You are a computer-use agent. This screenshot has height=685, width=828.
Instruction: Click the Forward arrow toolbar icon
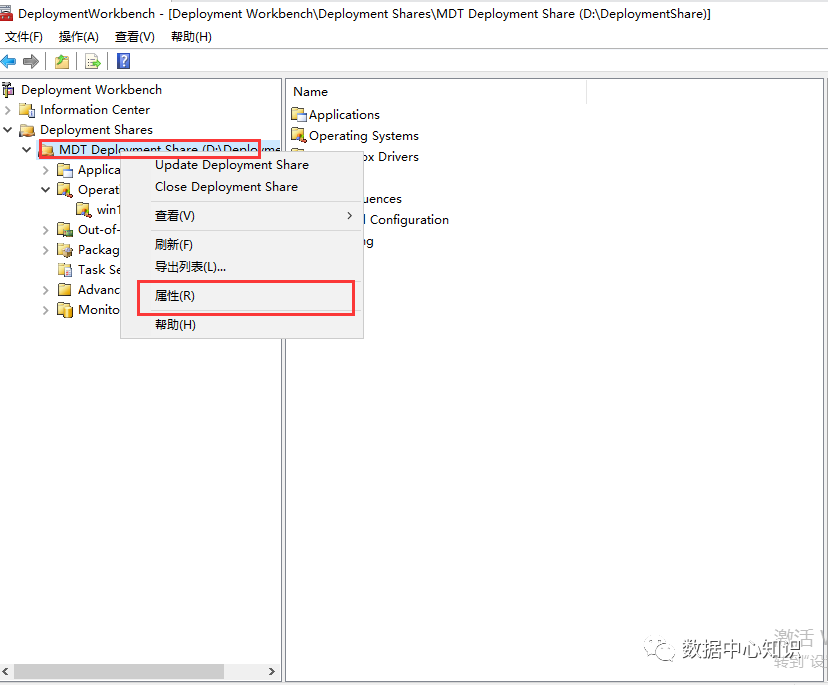[31, 61]
